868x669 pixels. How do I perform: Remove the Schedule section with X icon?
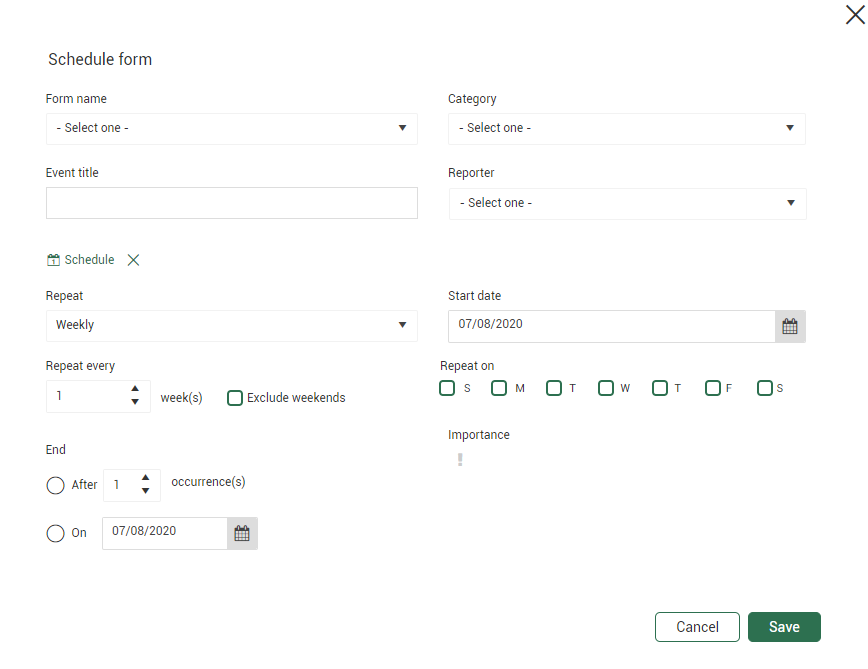coord(133,260)
